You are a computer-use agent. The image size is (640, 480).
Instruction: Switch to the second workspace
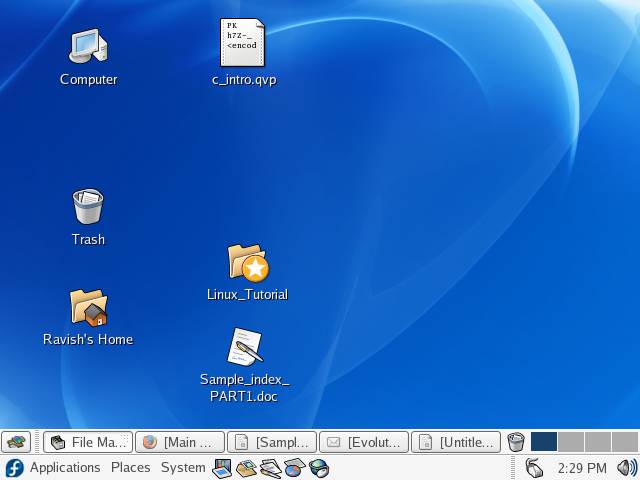(x=571, y=442)
